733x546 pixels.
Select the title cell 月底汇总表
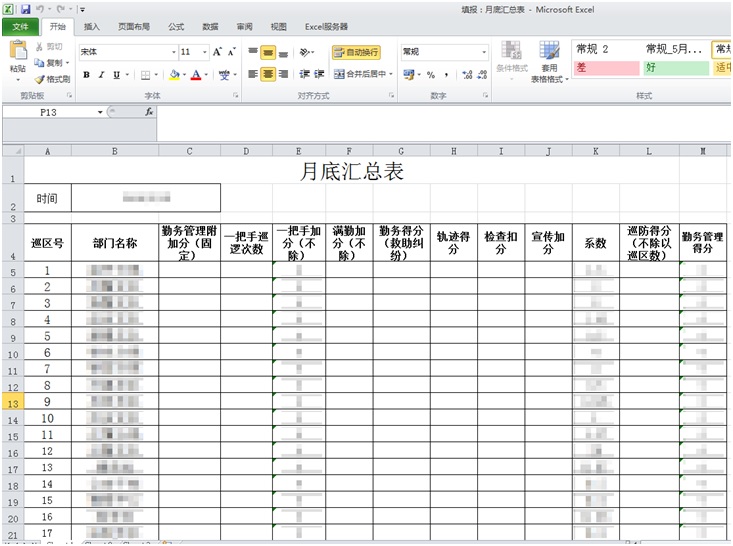click(352, 171)
